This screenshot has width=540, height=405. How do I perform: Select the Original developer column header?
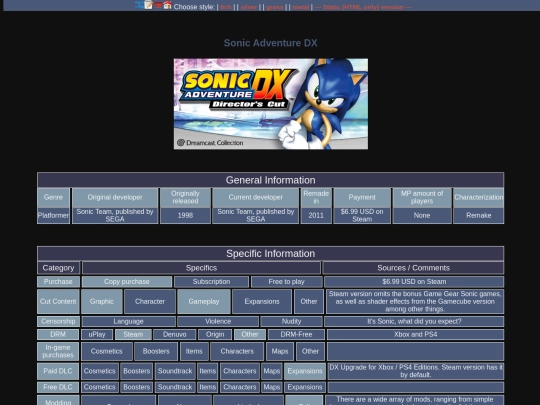click(x=115, y=197)
